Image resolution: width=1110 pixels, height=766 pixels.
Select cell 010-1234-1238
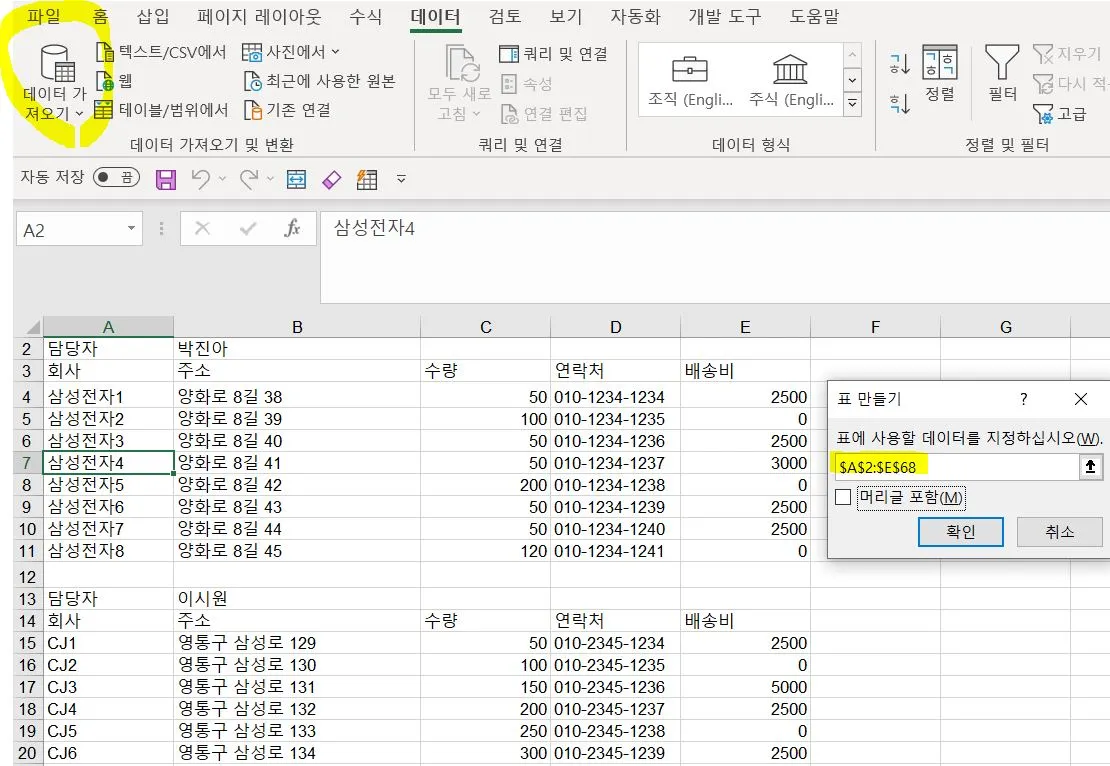pos(615,485)
